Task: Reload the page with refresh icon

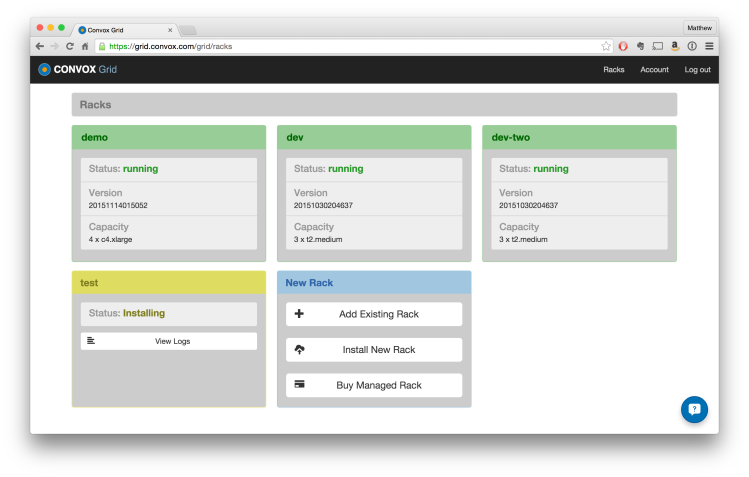Action: (70, 46)
